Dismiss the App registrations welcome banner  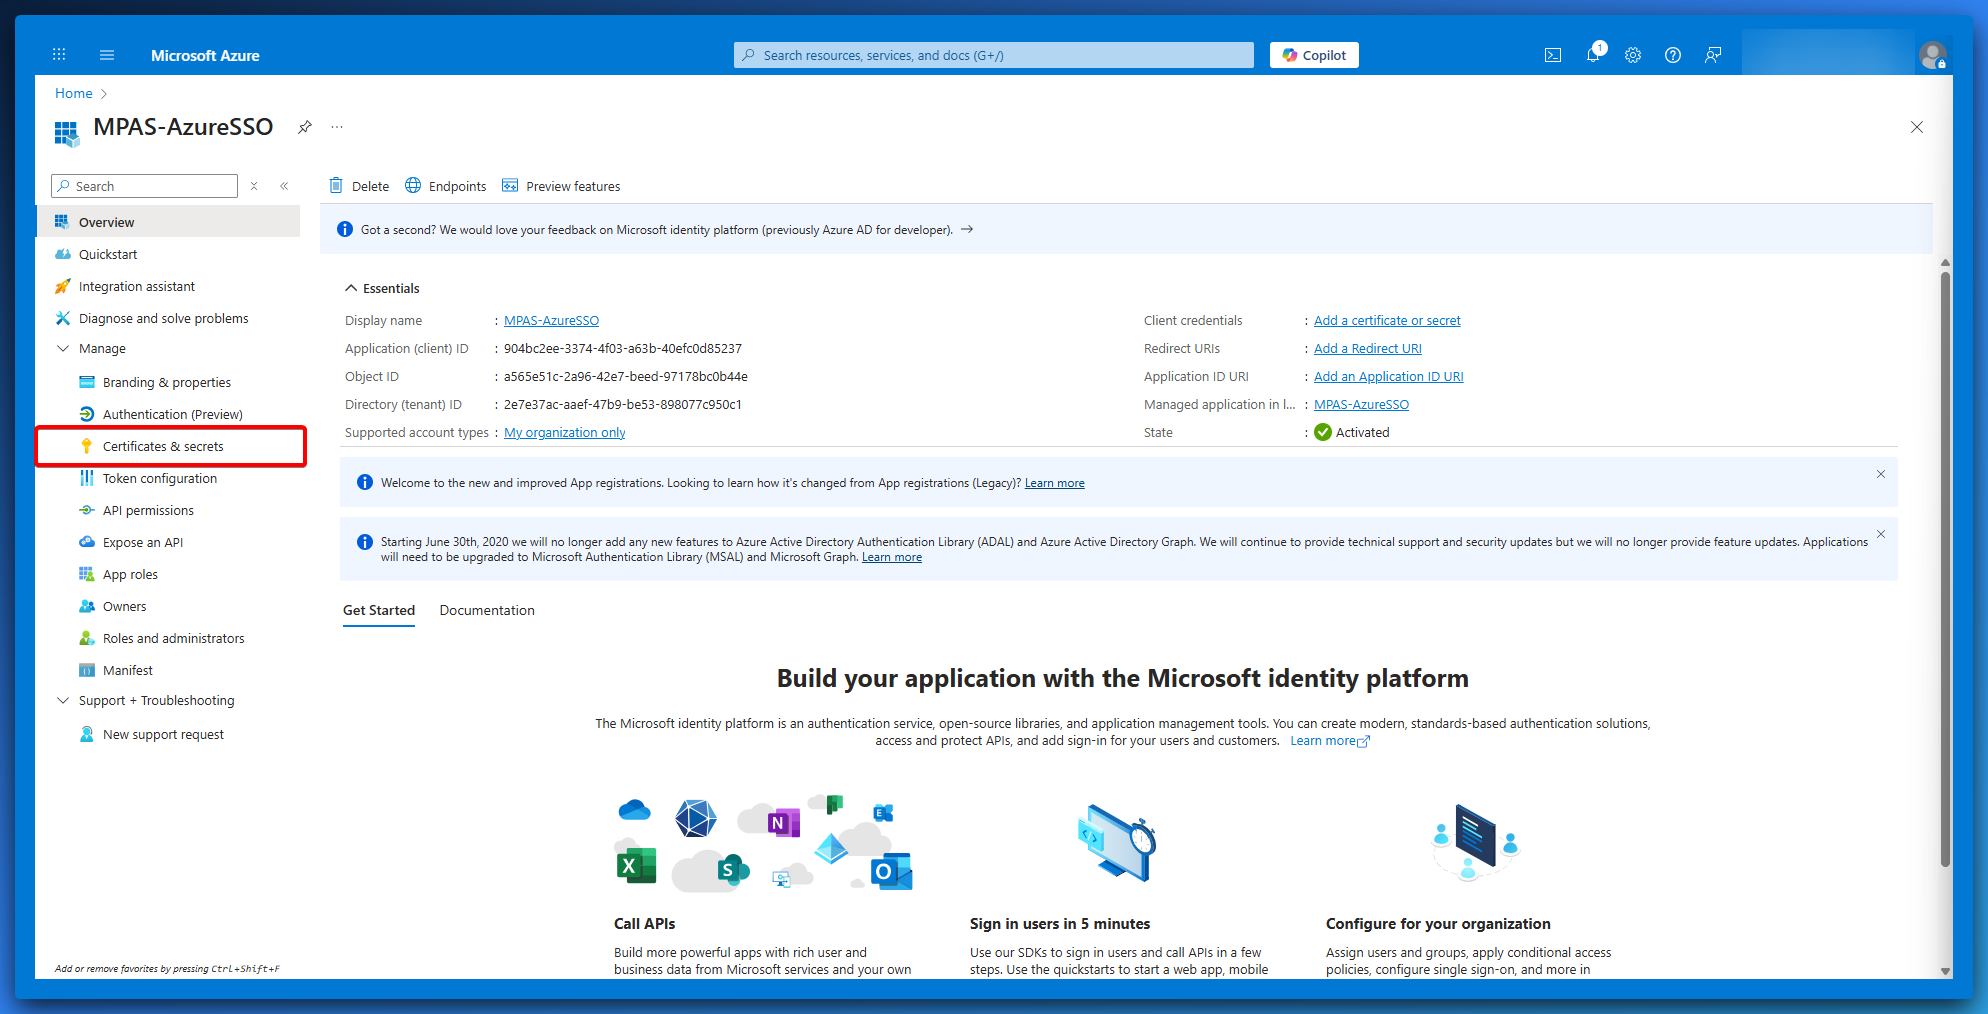pyautogui.click(x=1881, y=474)
